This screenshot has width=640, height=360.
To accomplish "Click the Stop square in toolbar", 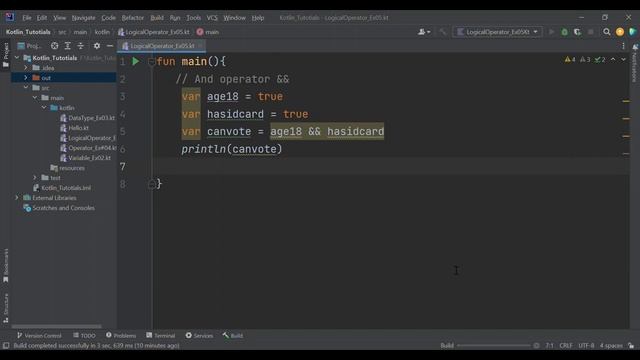I will (591, 32).
